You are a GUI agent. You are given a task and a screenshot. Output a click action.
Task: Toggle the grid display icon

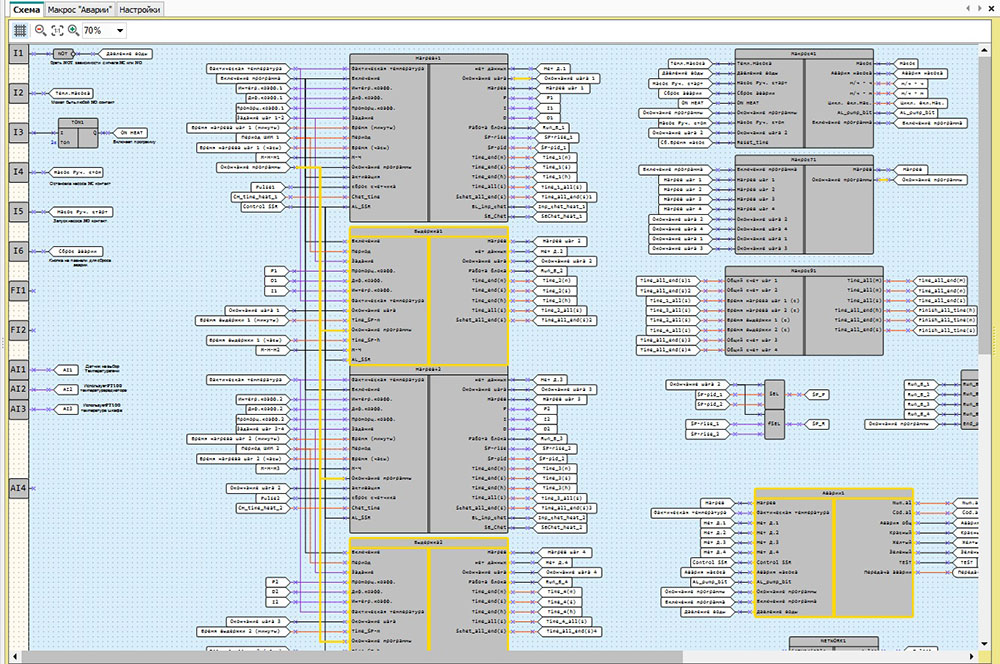(20, 31)
